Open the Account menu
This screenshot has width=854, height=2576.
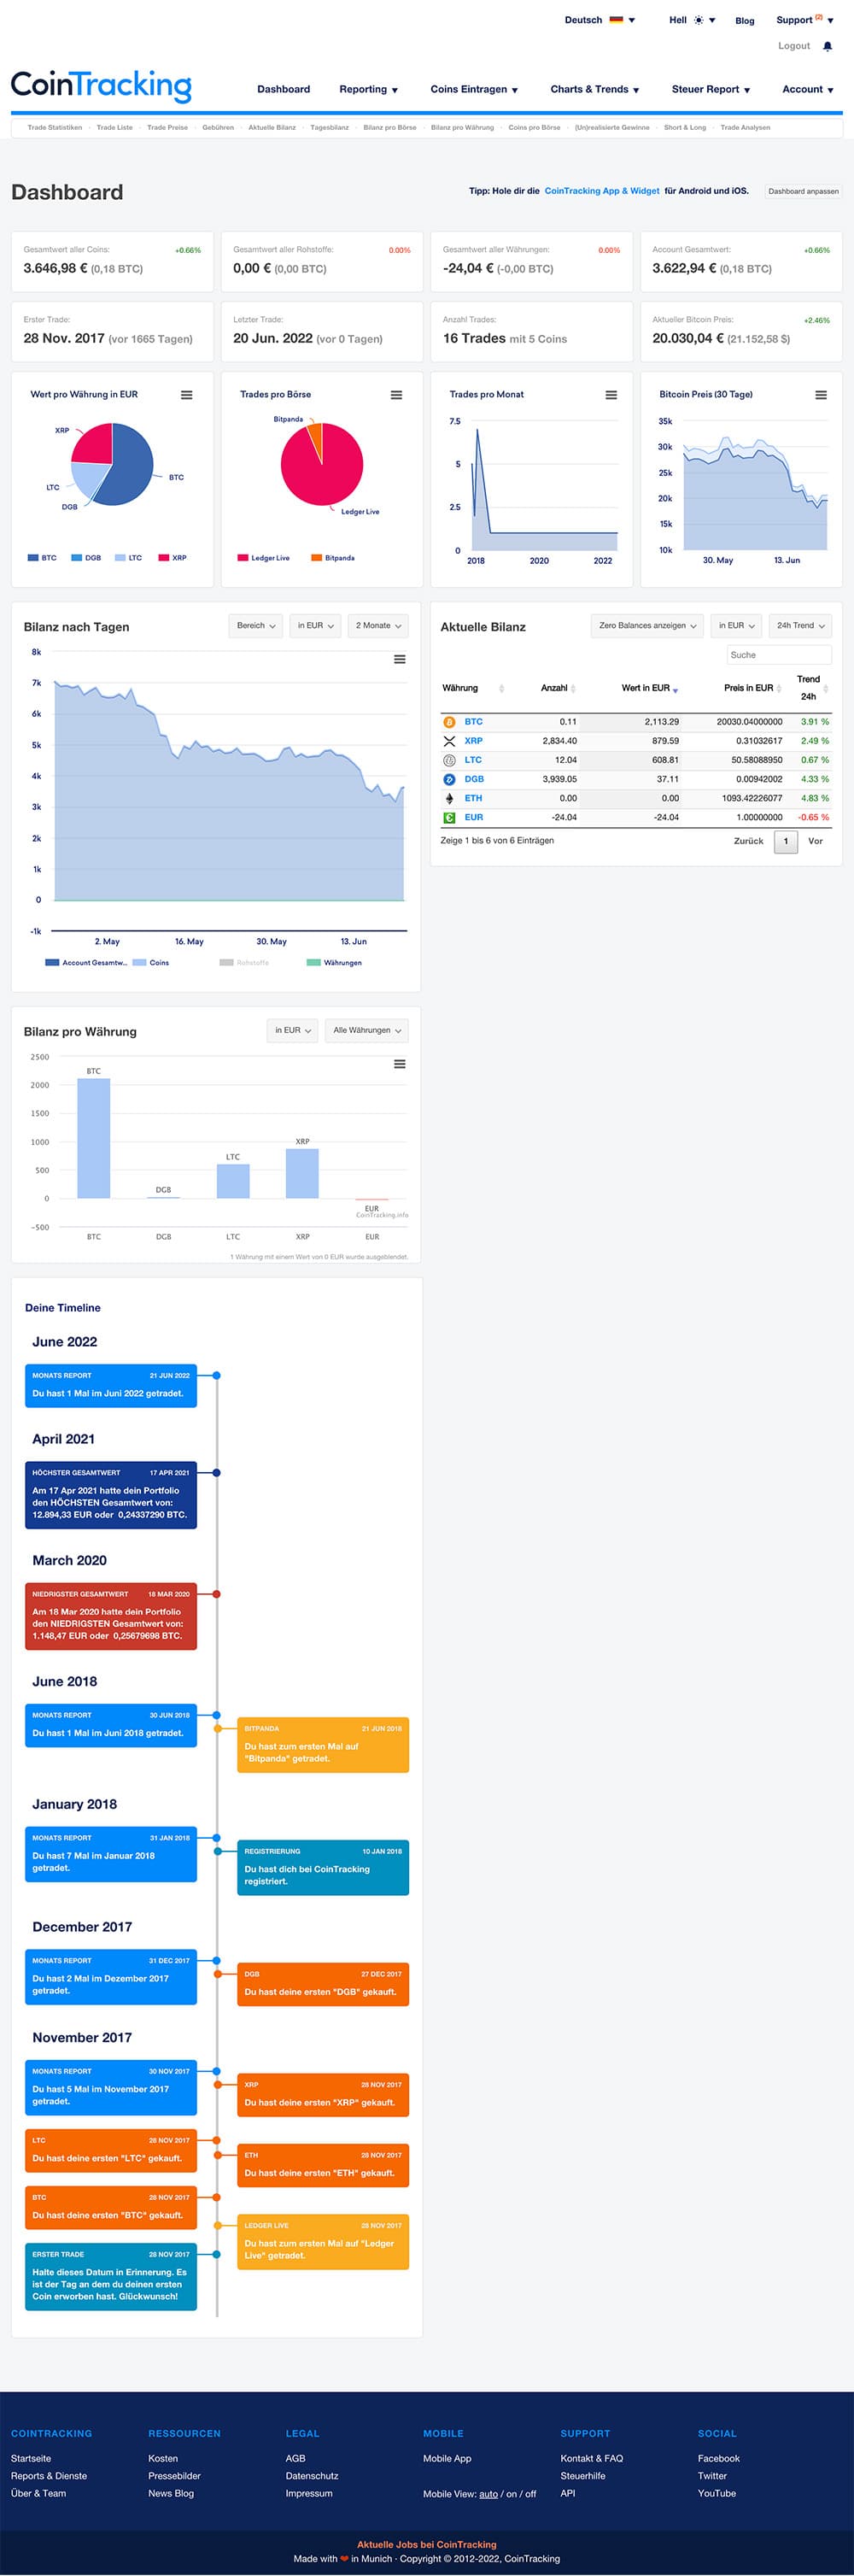pos(808,89)
